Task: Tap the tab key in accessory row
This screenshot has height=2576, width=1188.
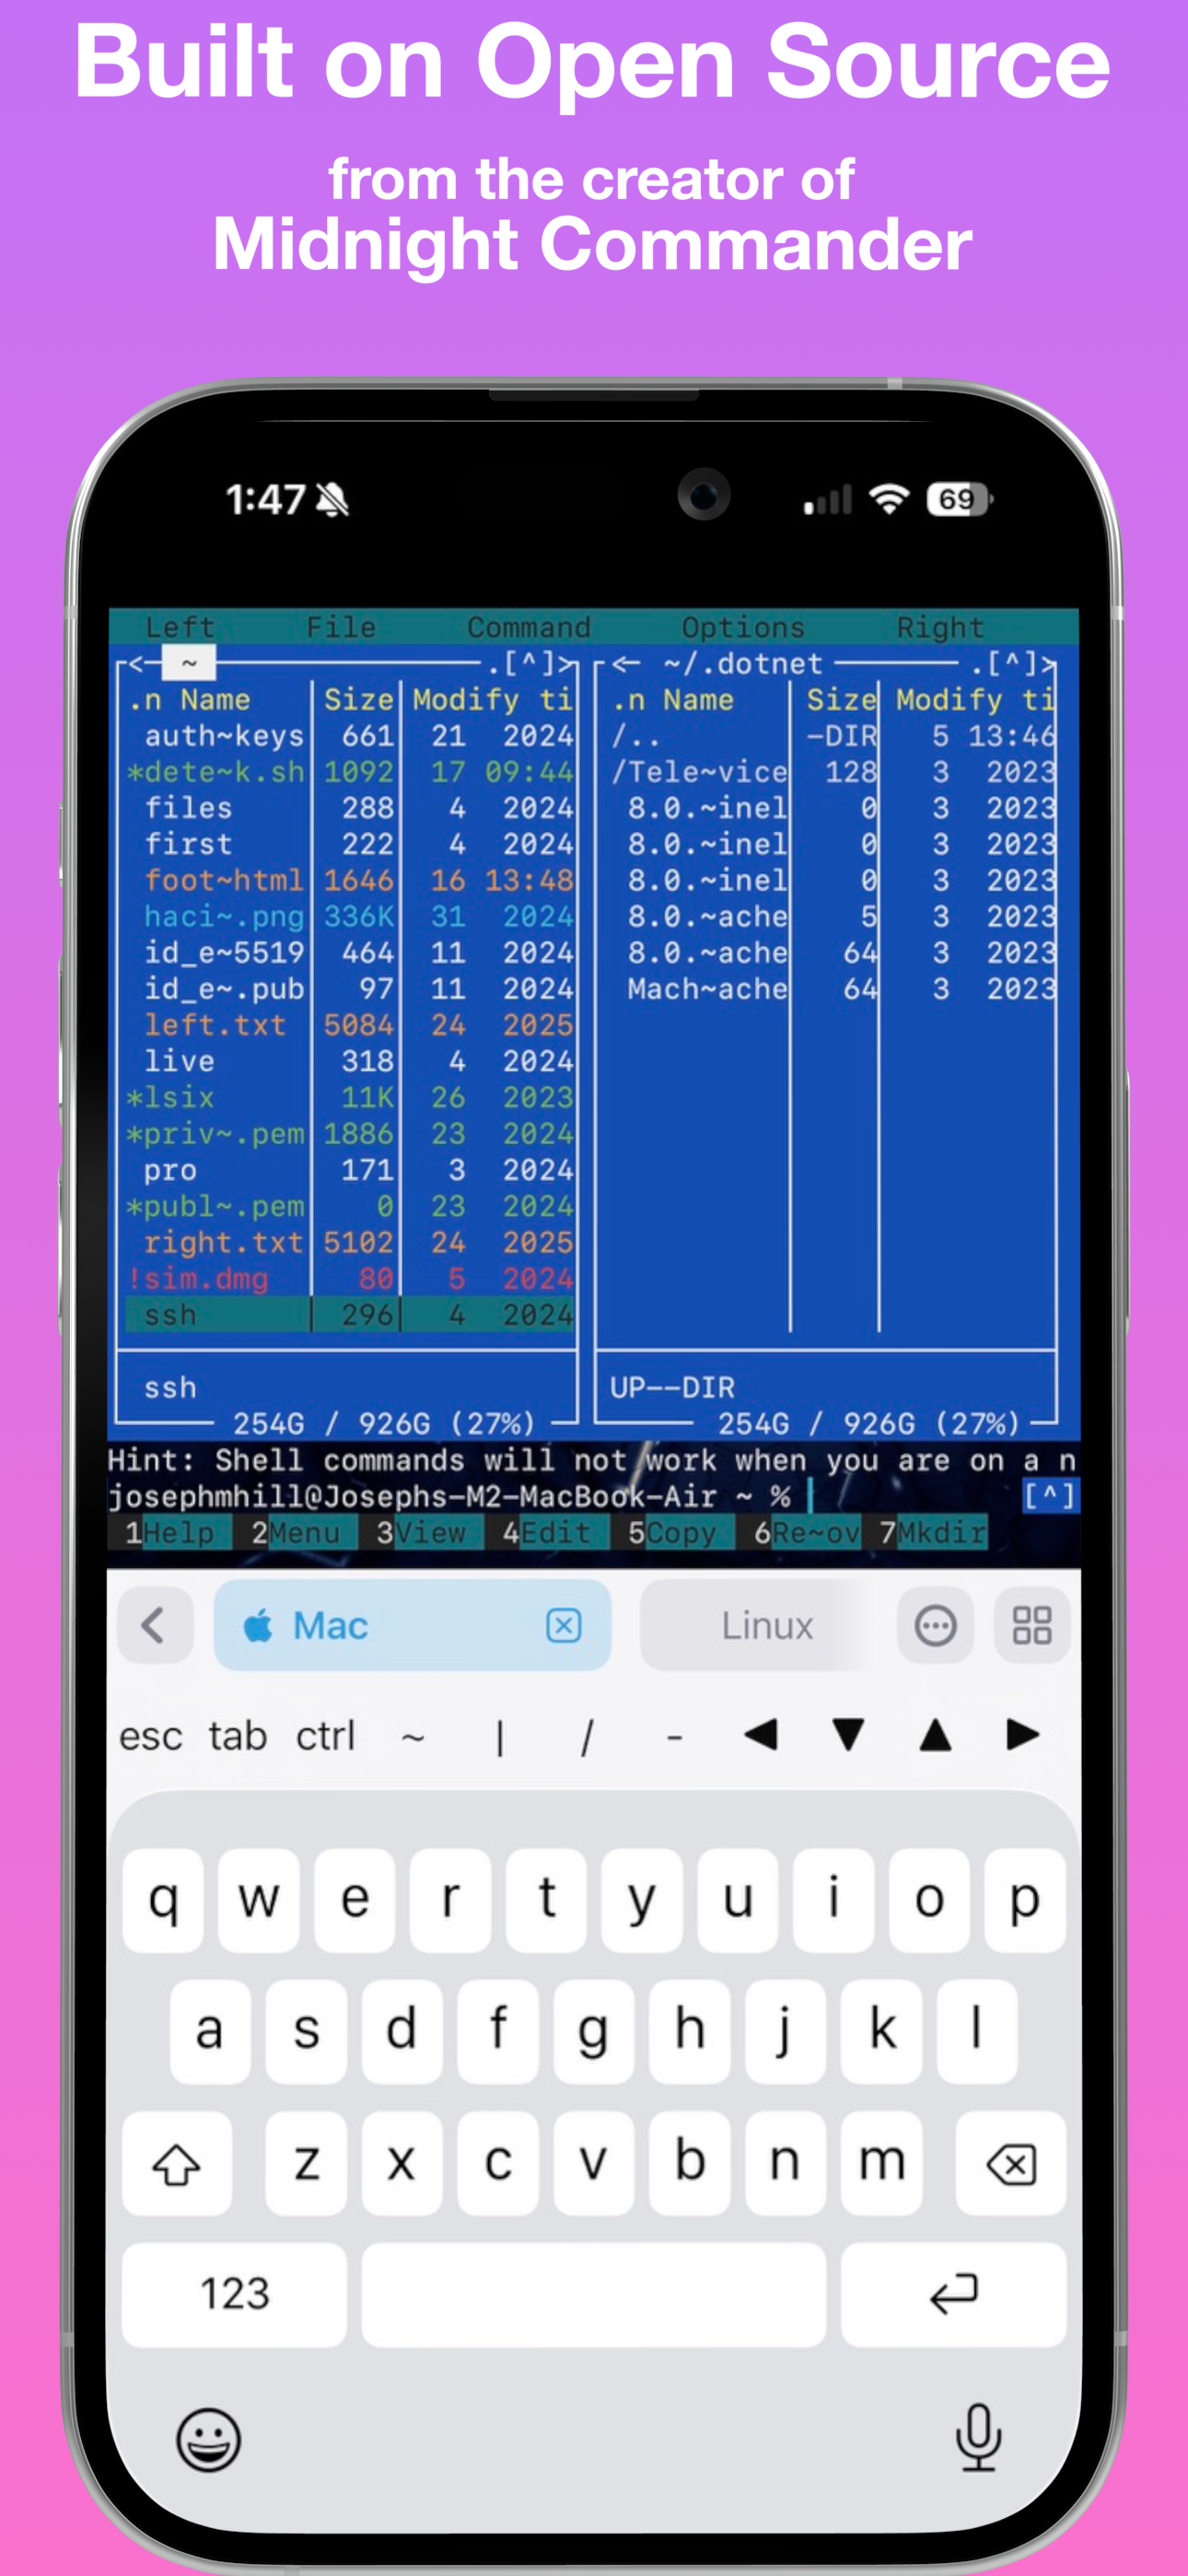Action: pyautogui.click(x=237, y=1736)
